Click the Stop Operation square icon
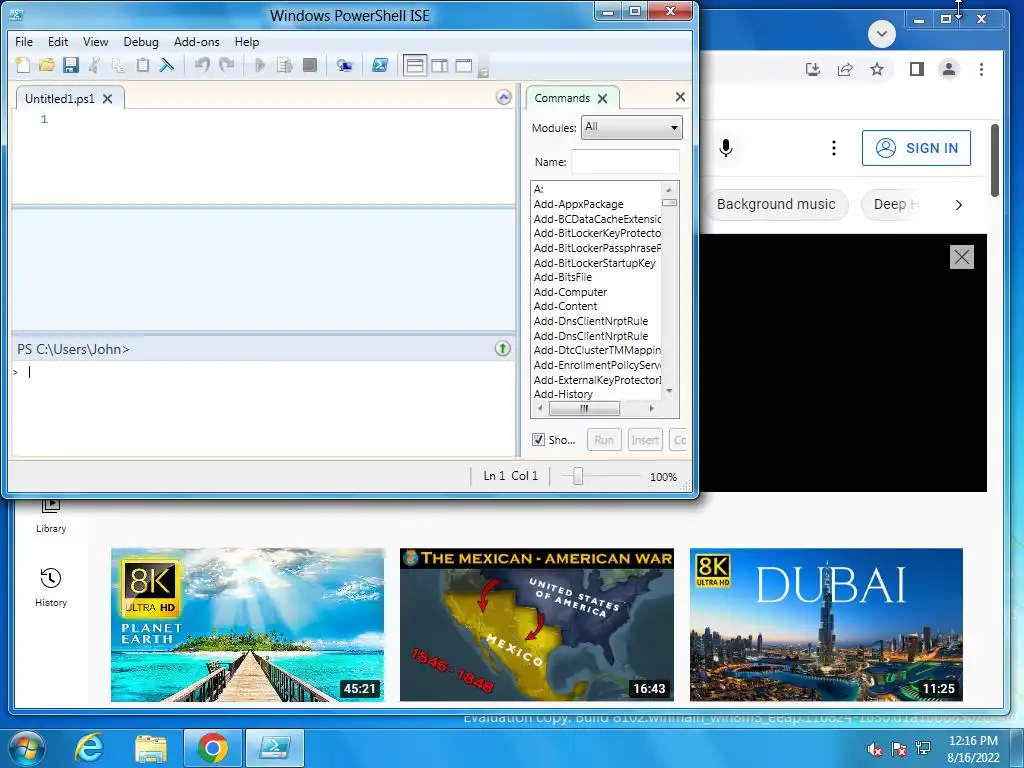The width and height of the screenshot is (1024, 768). pos(310,65)
